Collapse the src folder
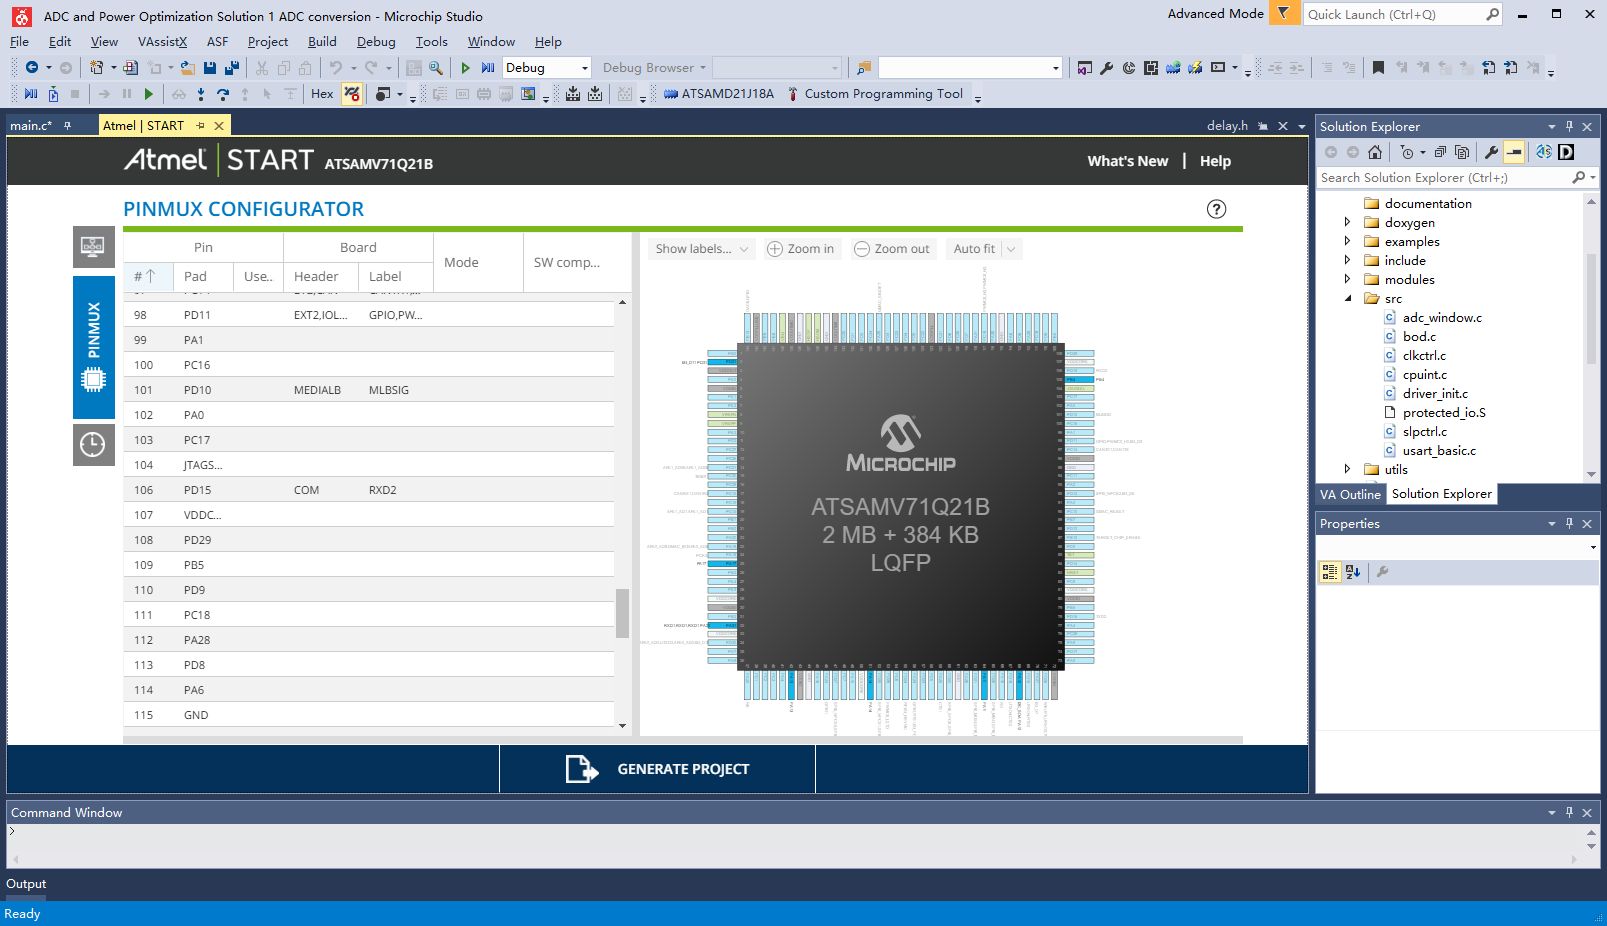The image size is (1607, 926). coord(1347,298)
